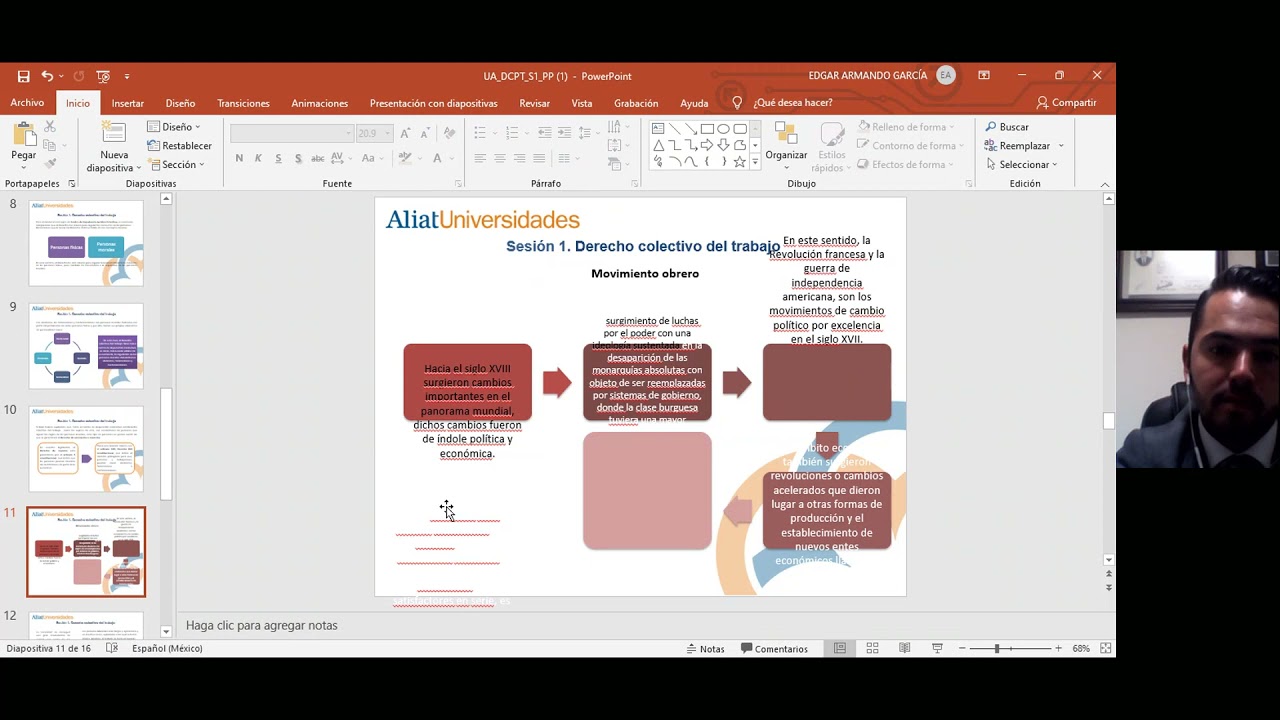
Task: Toggle left text alignment
Action: click(480, 158)
